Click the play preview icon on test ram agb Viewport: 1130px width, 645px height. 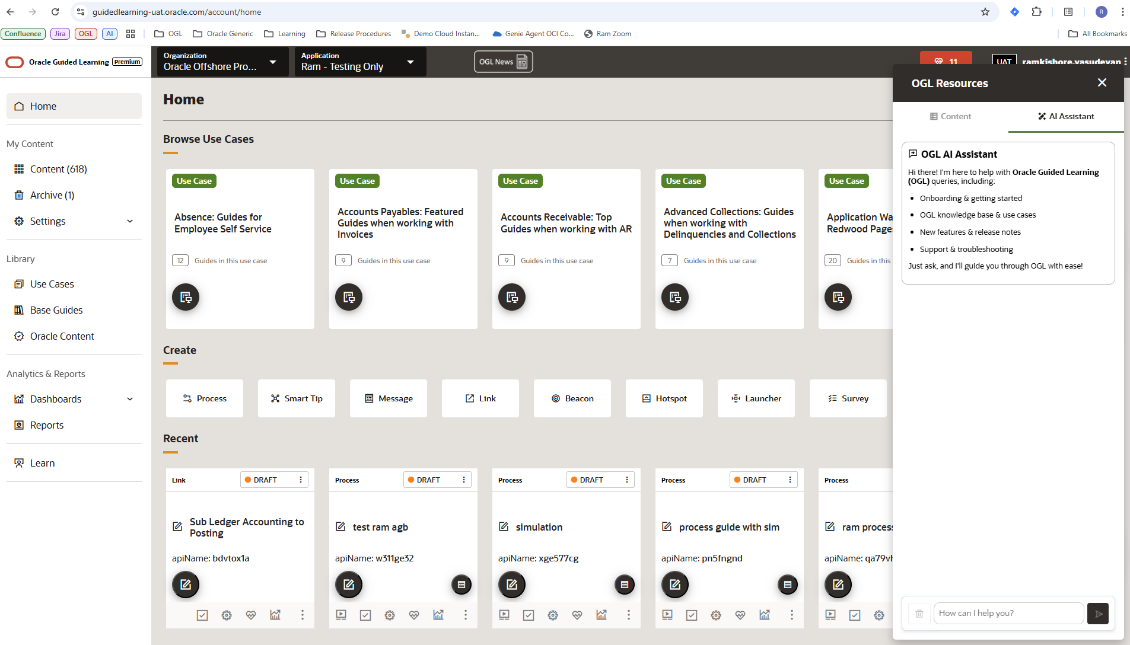pos(342,615)
